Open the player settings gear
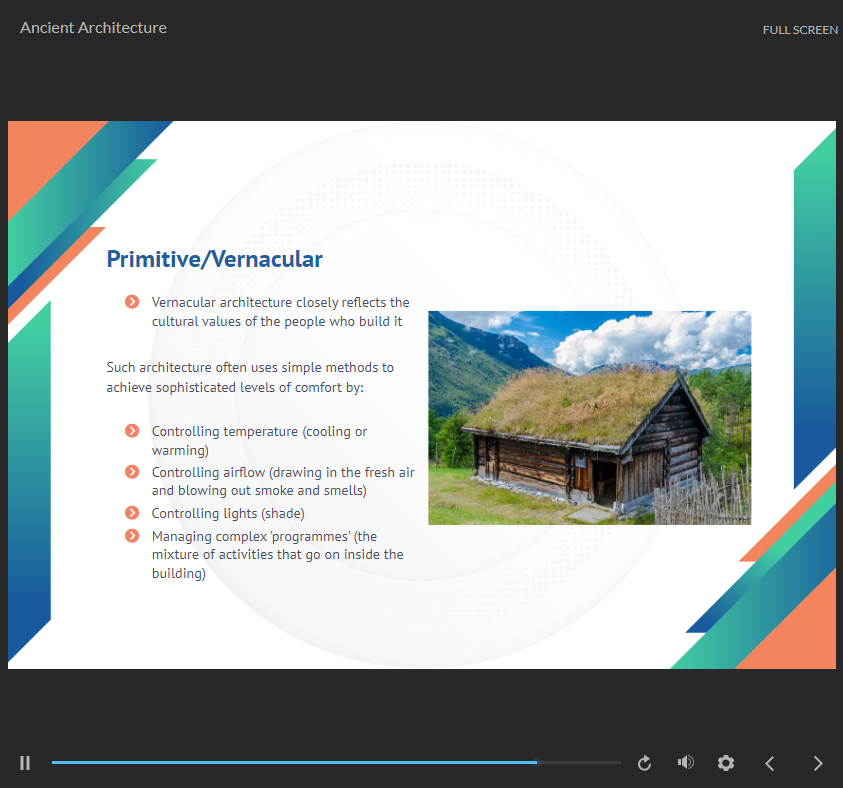This screenshot has width=843, height=788. (x=726, y=763)
